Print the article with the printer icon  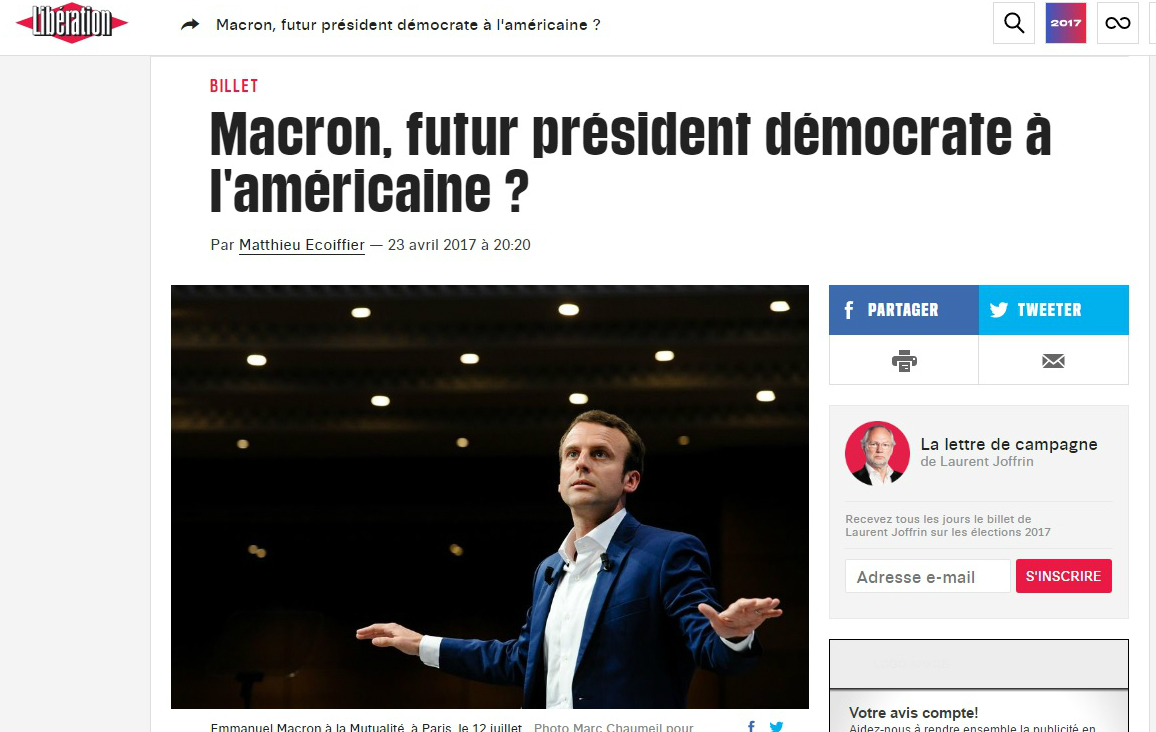[x=904, y=360]
